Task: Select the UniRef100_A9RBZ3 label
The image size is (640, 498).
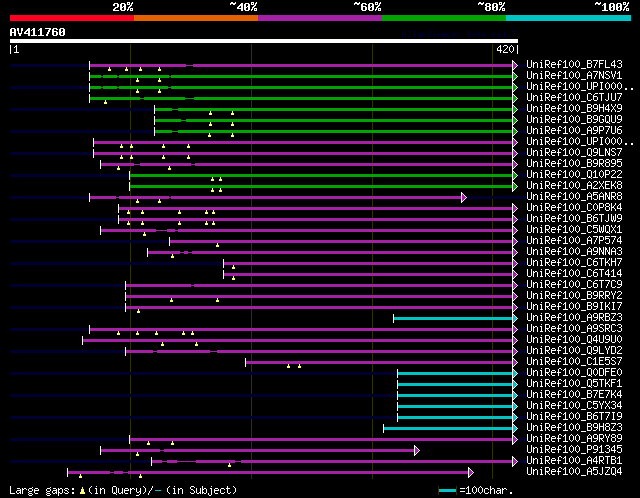Action: (574, 318)
